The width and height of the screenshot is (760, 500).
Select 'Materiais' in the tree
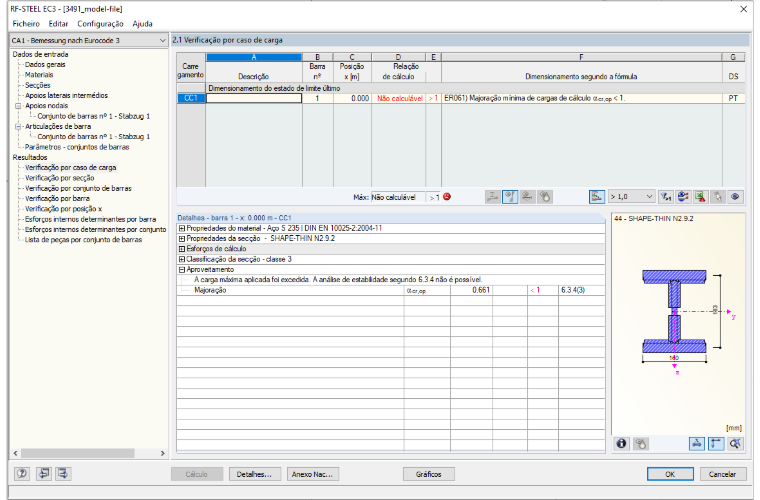click(39, 75)
